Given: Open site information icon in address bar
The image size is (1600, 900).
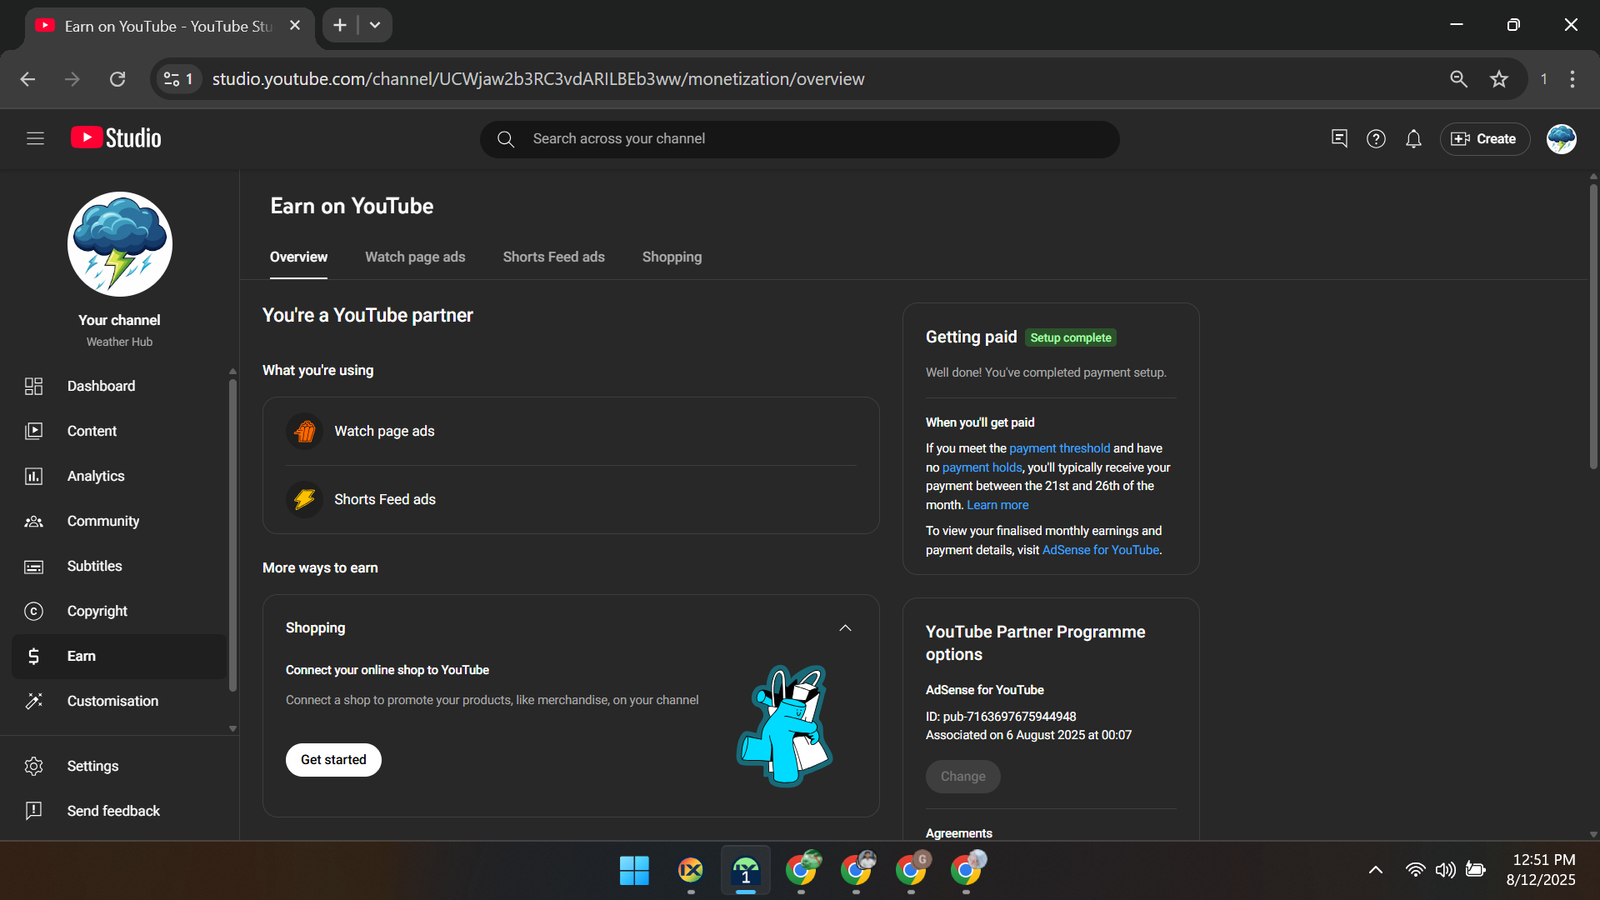Looking at the screenshot, I should tap(178, 79).
